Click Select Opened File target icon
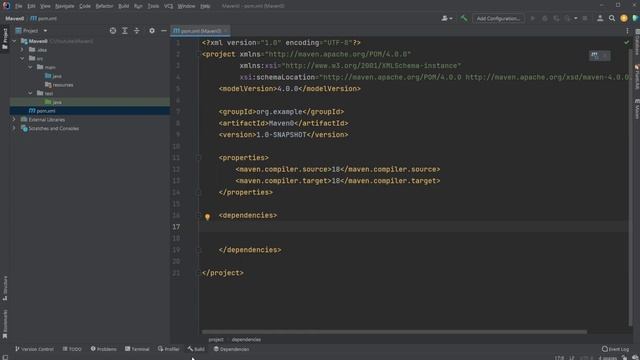 113,31
